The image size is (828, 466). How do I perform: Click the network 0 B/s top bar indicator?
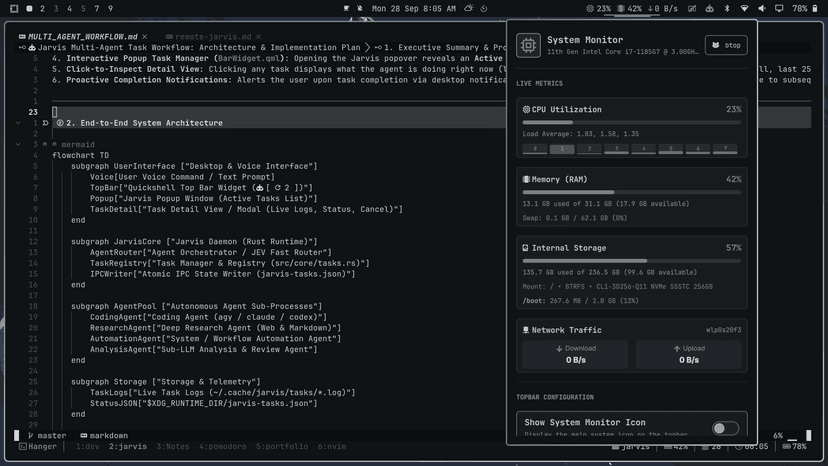[663, 8]
